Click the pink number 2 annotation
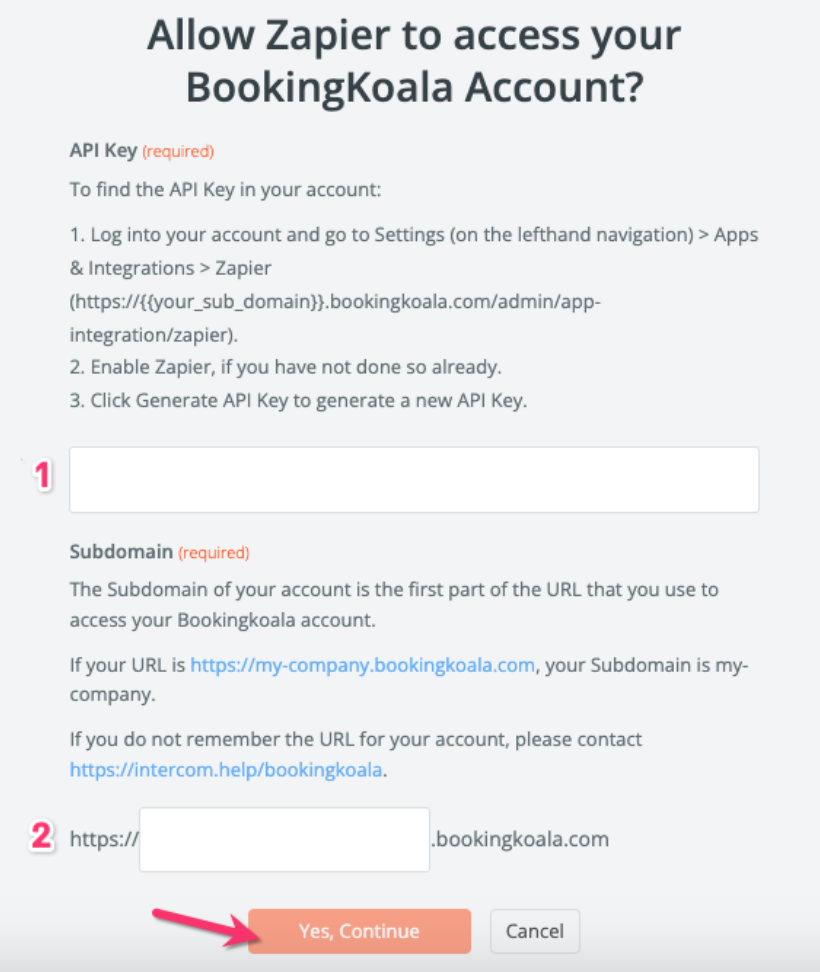The width and height of the screenshot is (820, 972). [x=41, y=836]
